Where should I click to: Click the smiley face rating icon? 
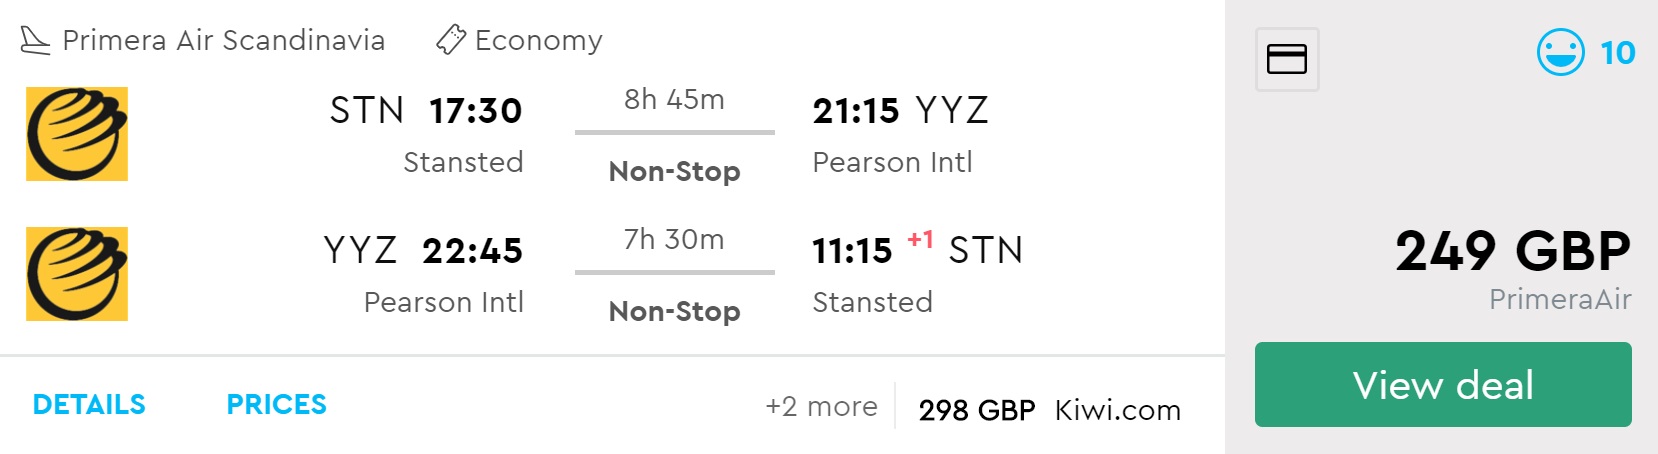(1560, 52)
